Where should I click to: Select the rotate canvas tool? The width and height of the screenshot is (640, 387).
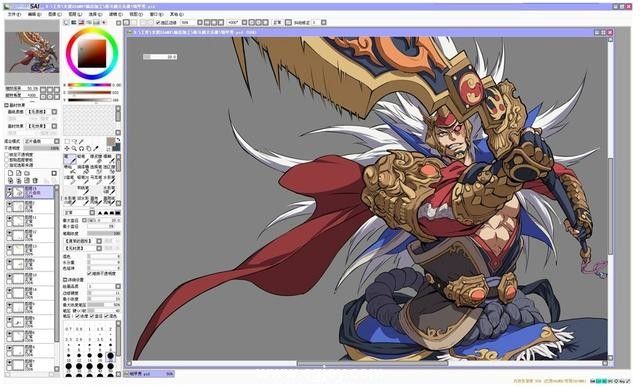point(82,148)
